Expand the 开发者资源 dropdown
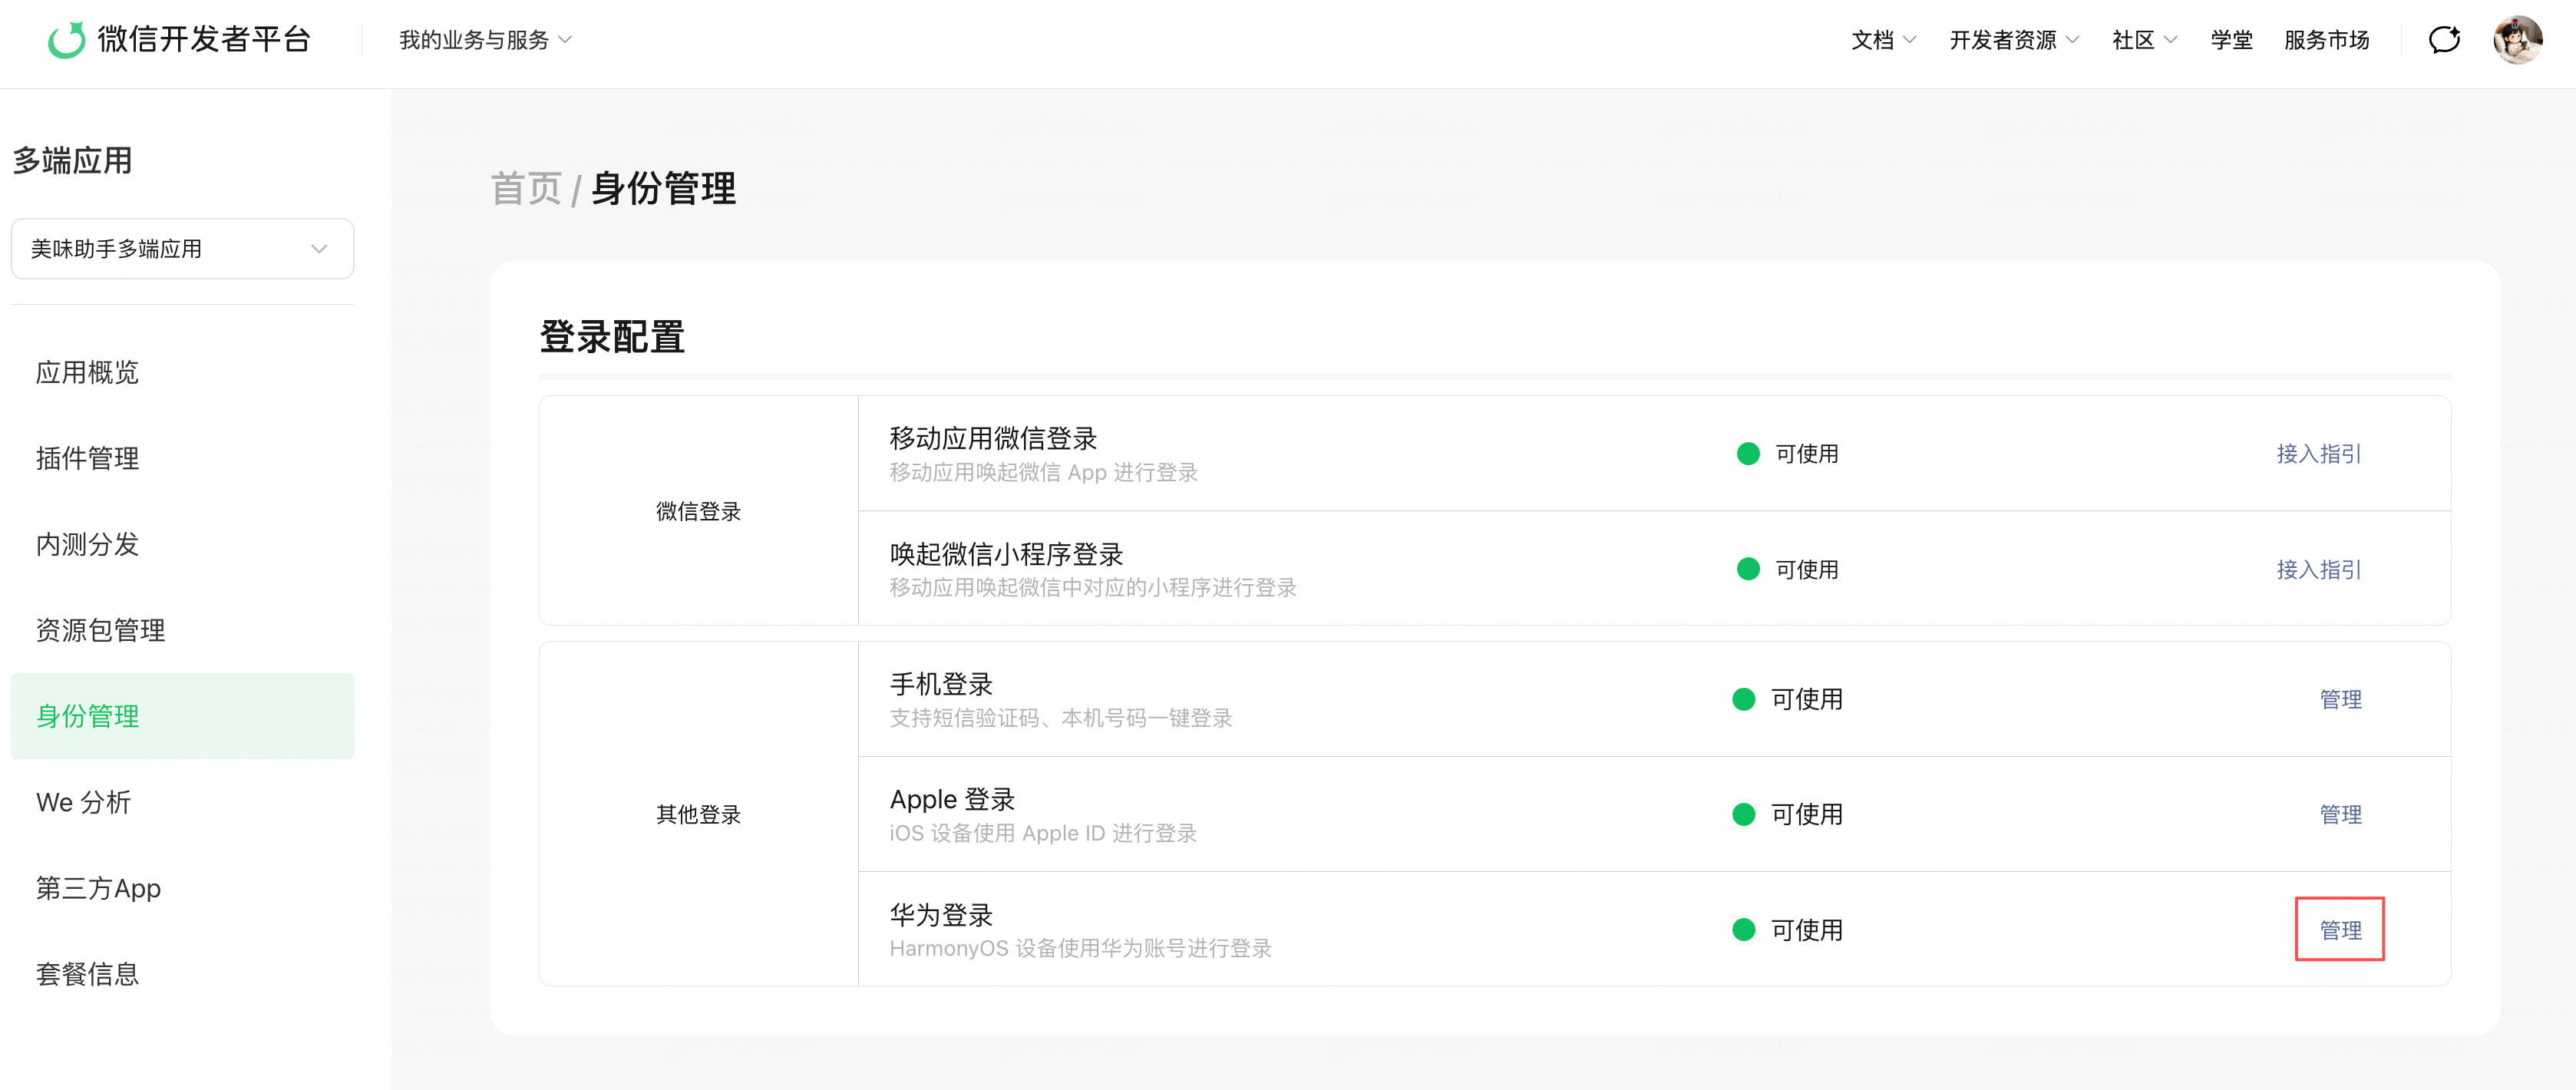The image size is (2576, 1090). coord(2013,40)
